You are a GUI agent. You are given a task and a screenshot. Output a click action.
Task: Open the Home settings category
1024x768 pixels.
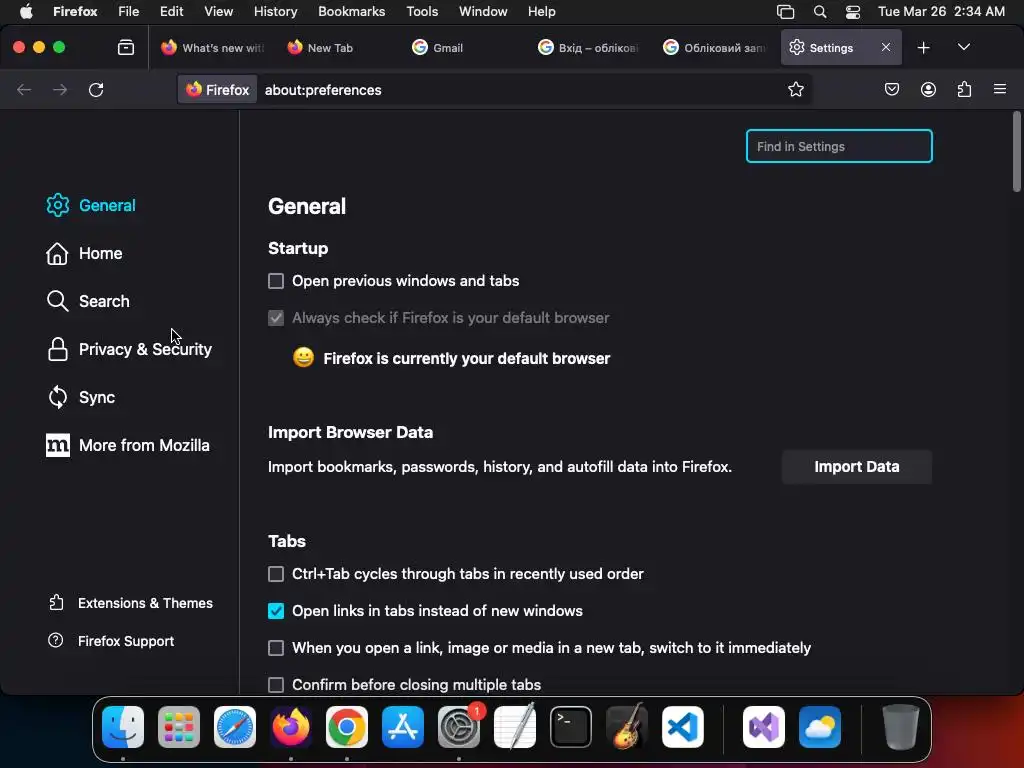tap(84, 253)
